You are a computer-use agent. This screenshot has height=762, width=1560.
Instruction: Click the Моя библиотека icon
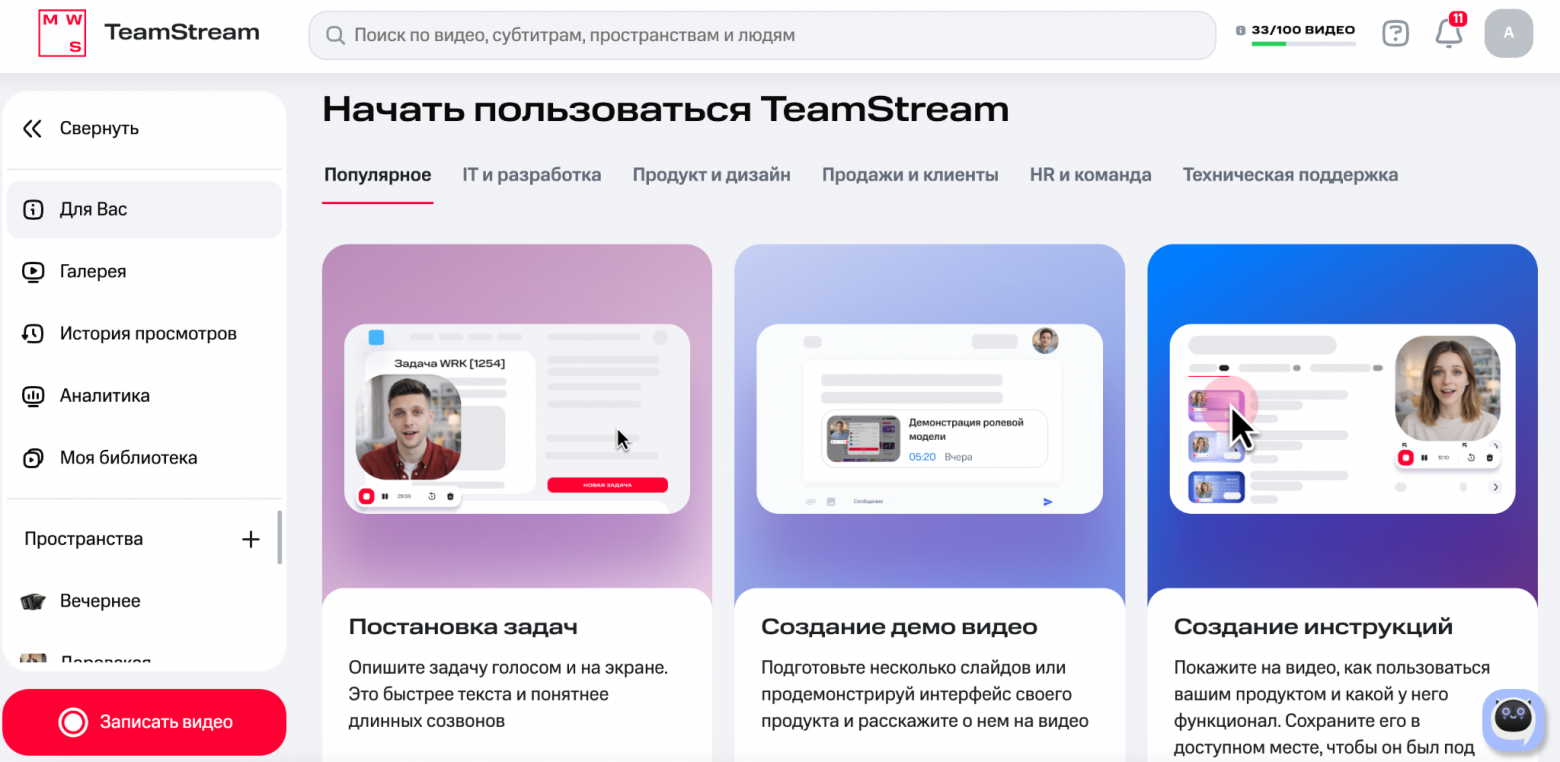pyautogui.click(x=33, y=458)
